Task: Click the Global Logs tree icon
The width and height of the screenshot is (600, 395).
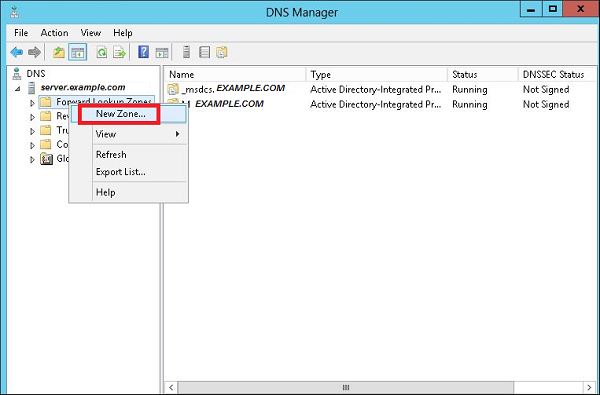Action: (x=46, y=158)
